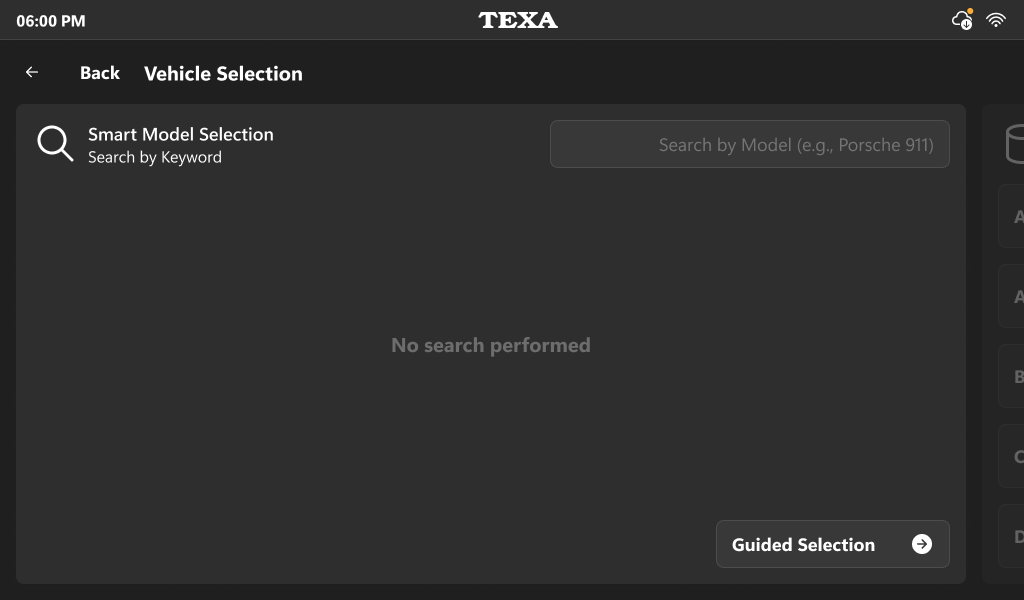Tap the TEXA logo in the top bar
The width and height of the screenshot is (1024, 600).
(x=518, y=19)
